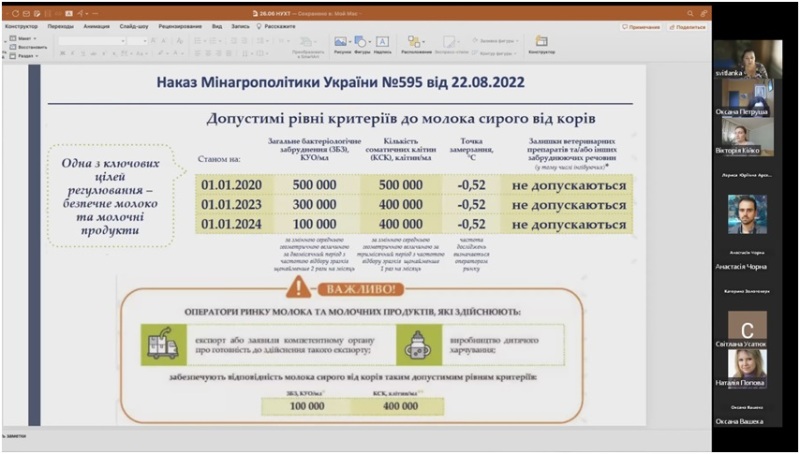Expand the Расположение dropdown arrow

point(423,42)
